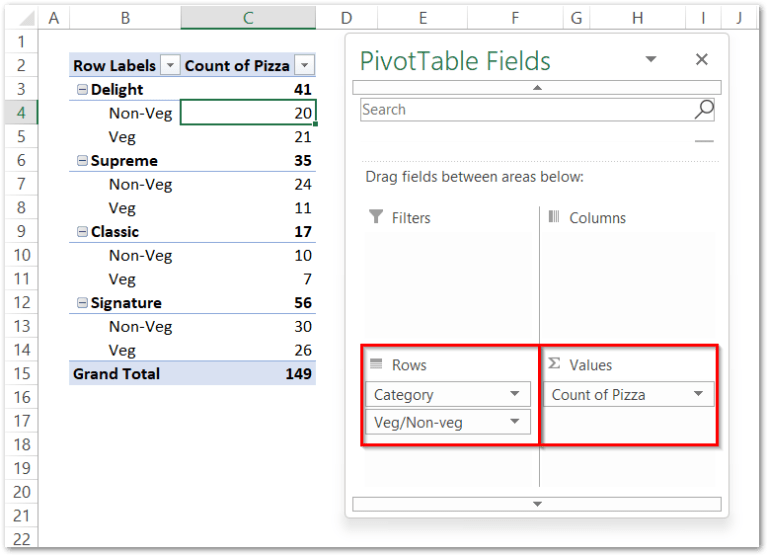
Task: Select Non-Veg row under Delight
Action: [x=125, y=113]
